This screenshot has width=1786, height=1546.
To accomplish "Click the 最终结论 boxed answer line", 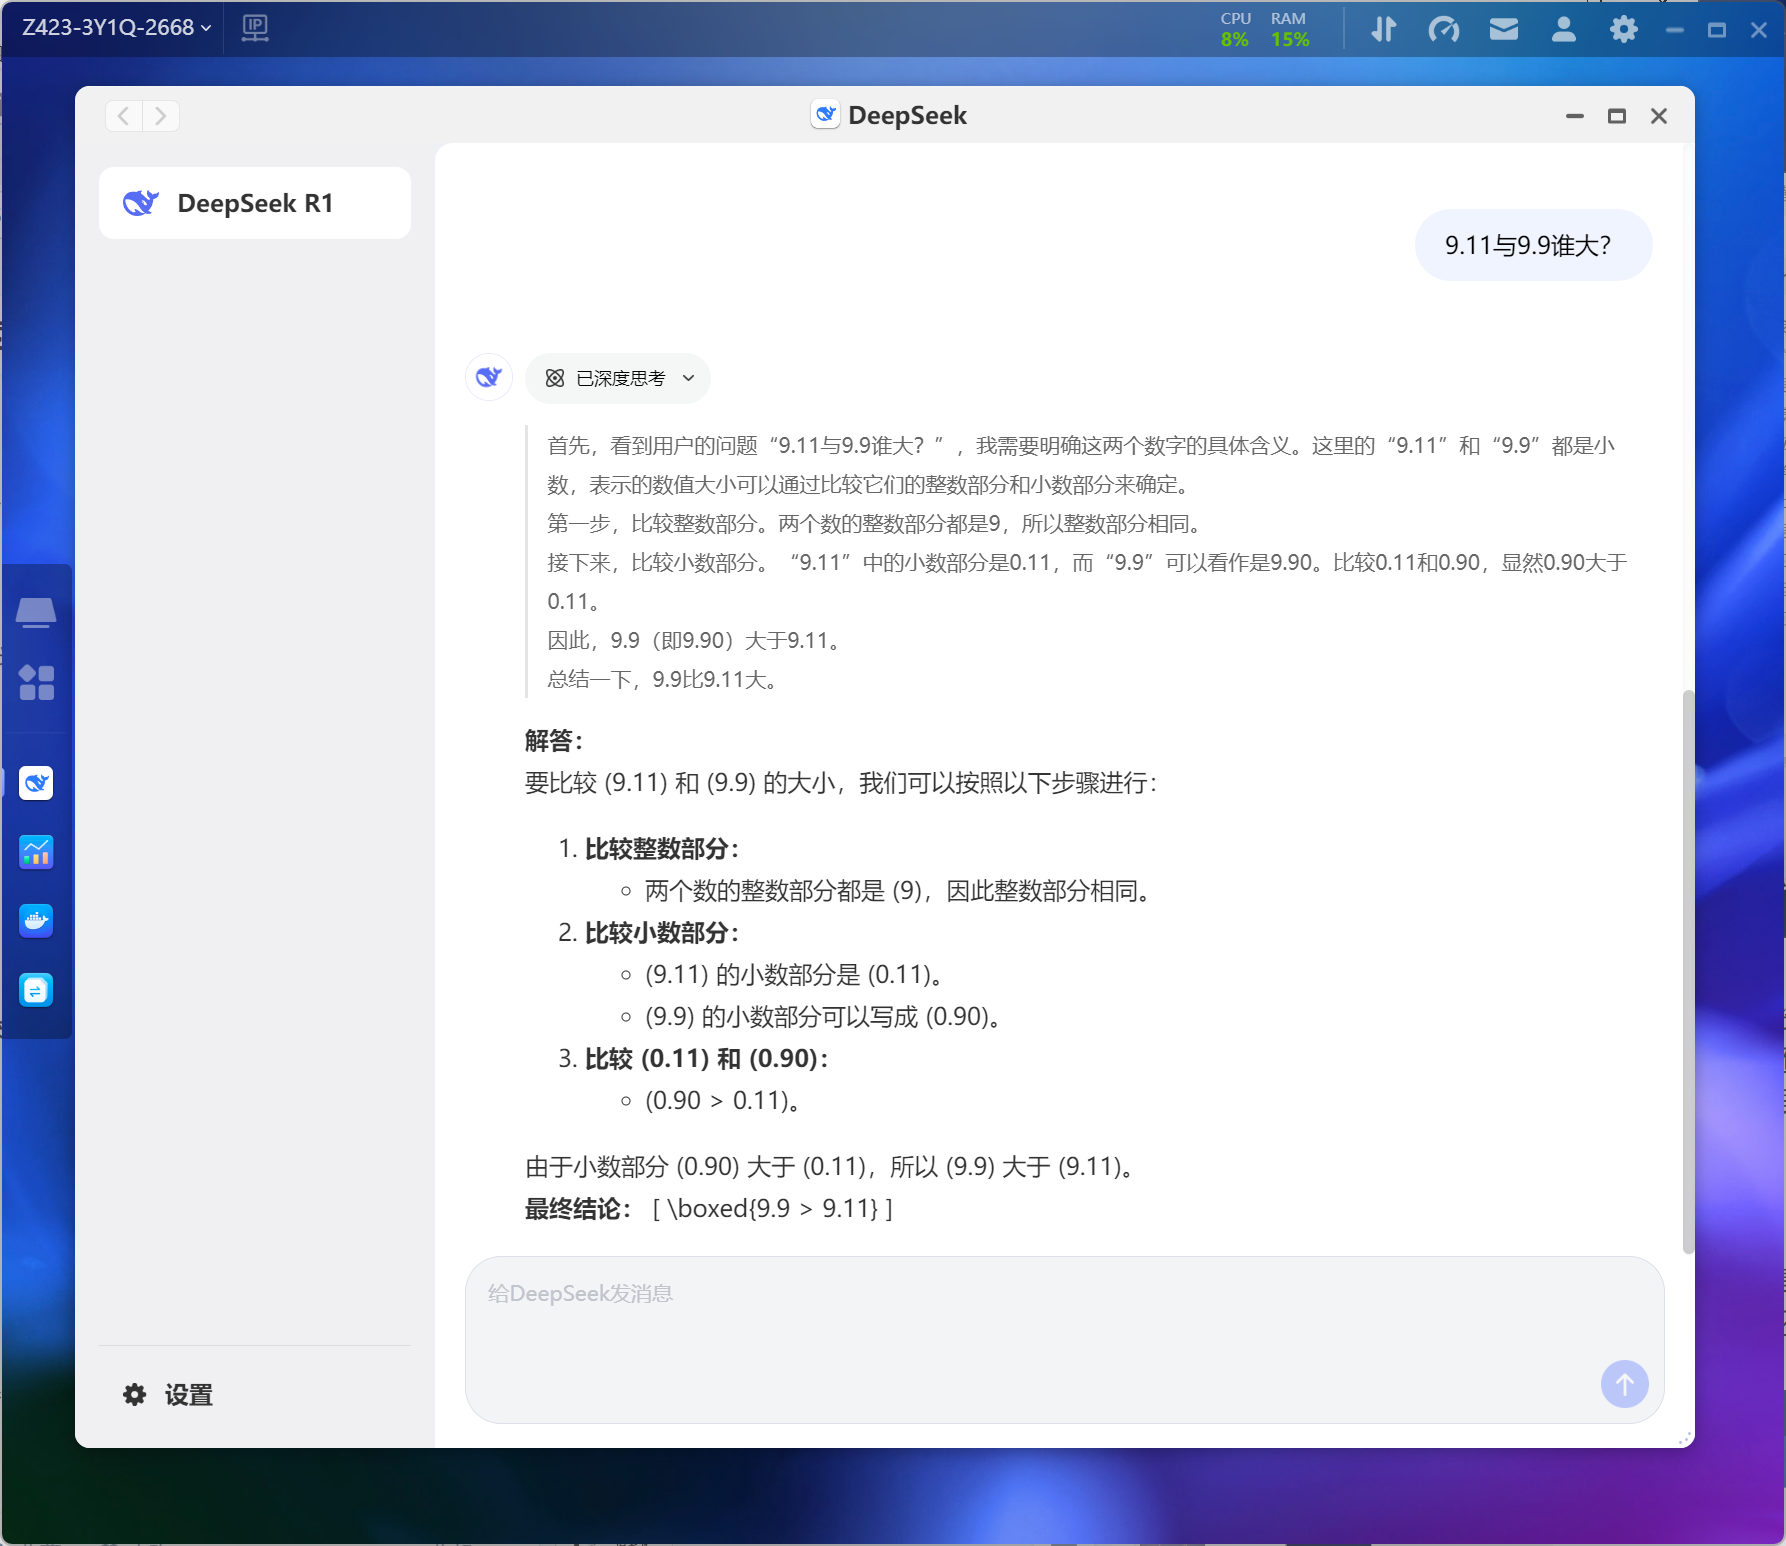I will (709, 1209).
